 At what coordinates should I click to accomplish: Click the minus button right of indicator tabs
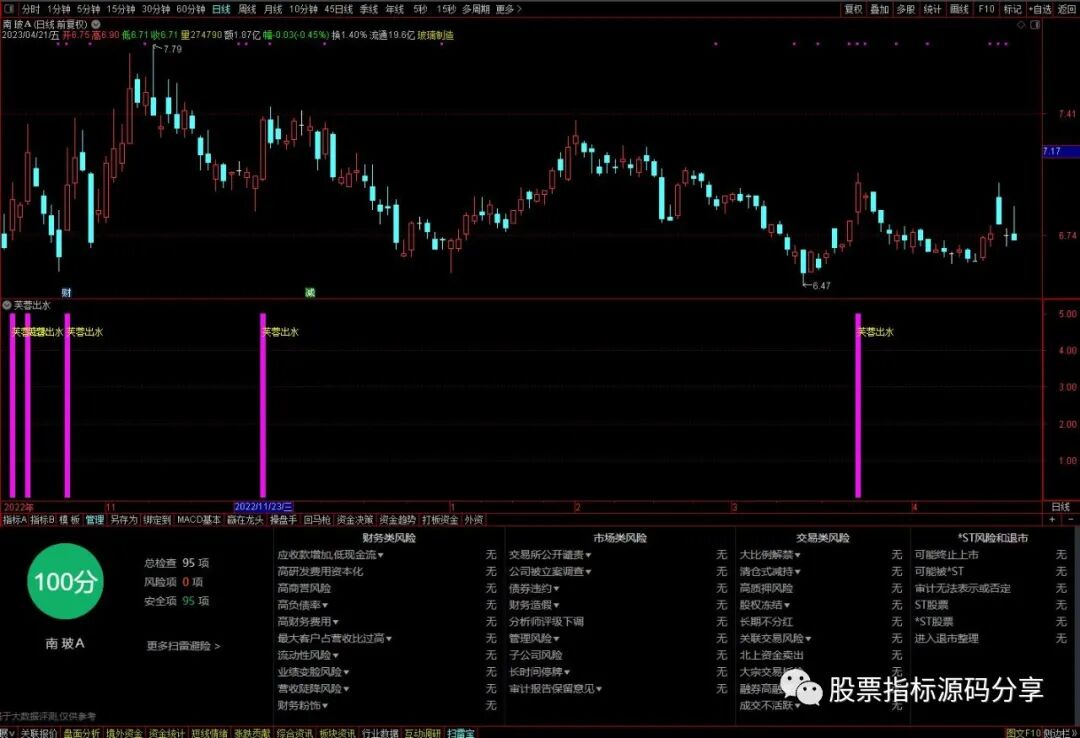[x=1070, y=520]
